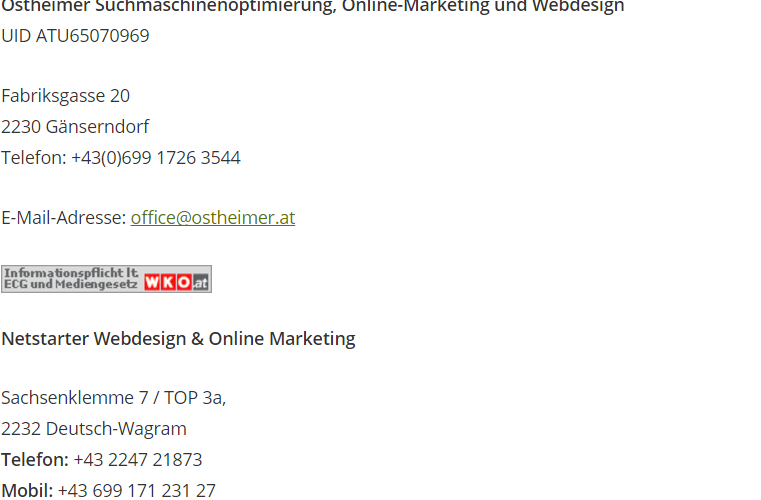The height and width of the screenshot is (500, 761).
Task: Click the 2232 Deutsch-Wagram line
Action: point(94,429)
